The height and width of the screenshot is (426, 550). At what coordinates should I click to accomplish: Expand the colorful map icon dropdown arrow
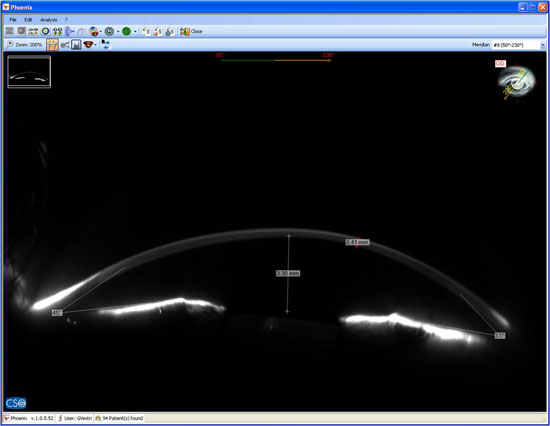coord(101,32)
